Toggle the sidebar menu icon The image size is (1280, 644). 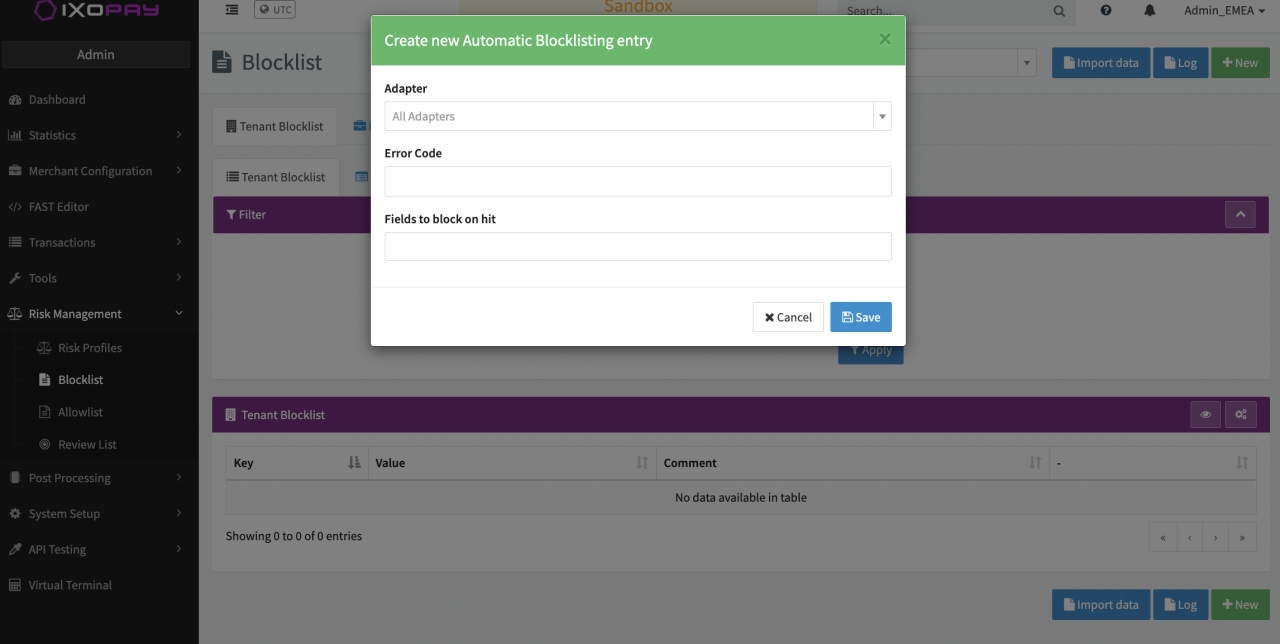tap(232, 10)
